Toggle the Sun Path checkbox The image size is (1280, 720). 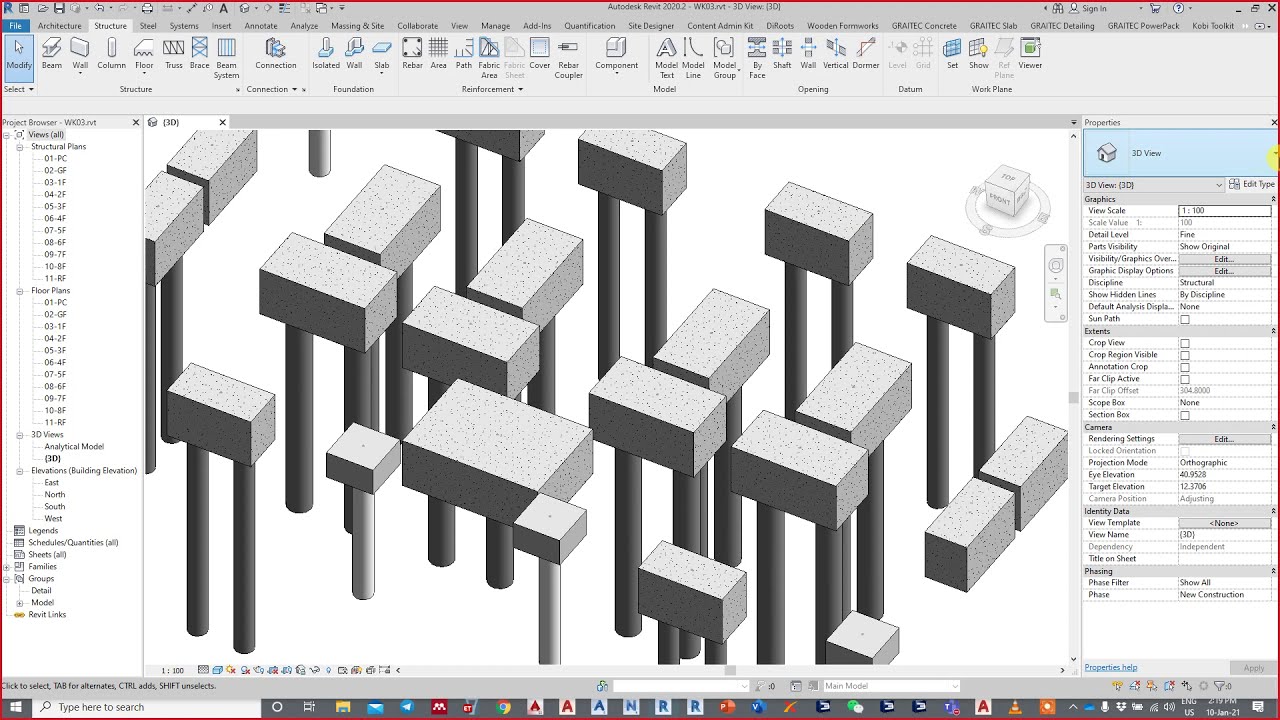(x=1185, y=319)
